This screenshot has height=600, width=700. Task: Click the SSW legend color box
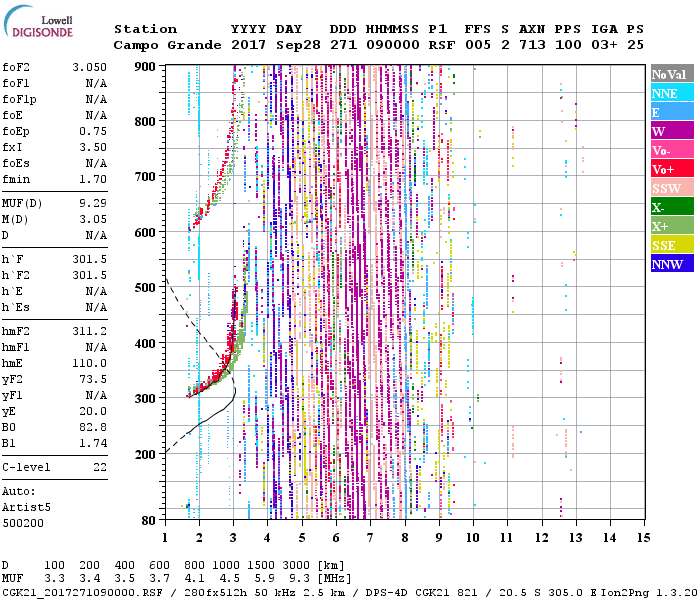[x=668, y=188]
